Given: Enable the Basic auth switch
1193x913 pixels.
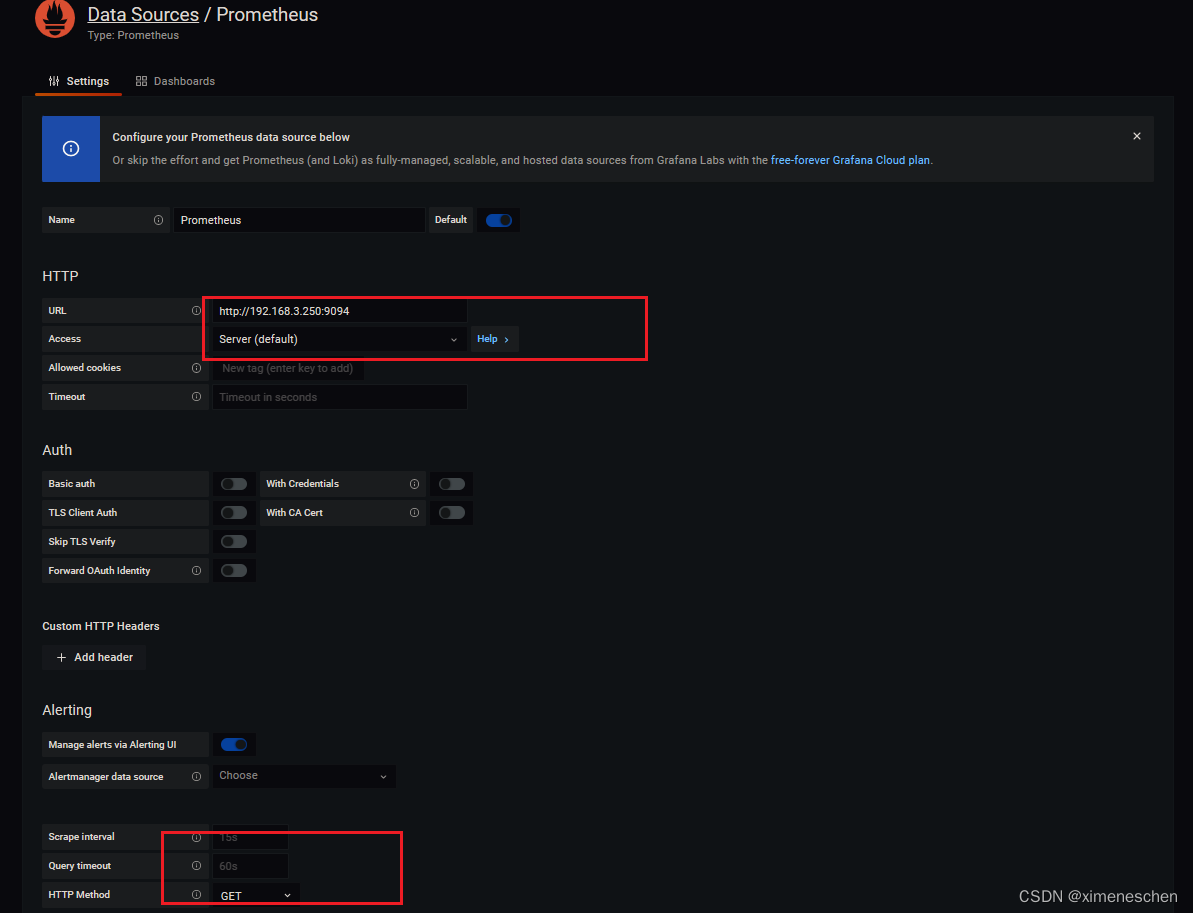Looking at the screenshot, I should click(x=234, y=484).
